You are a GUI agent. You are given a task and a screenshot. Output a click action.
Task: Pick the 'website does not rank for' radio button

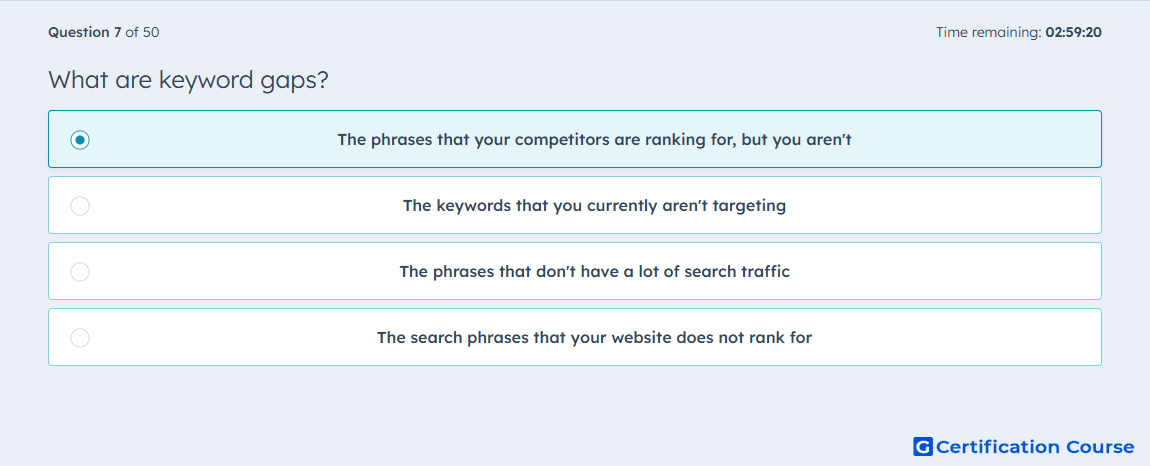tap(80, 338)
